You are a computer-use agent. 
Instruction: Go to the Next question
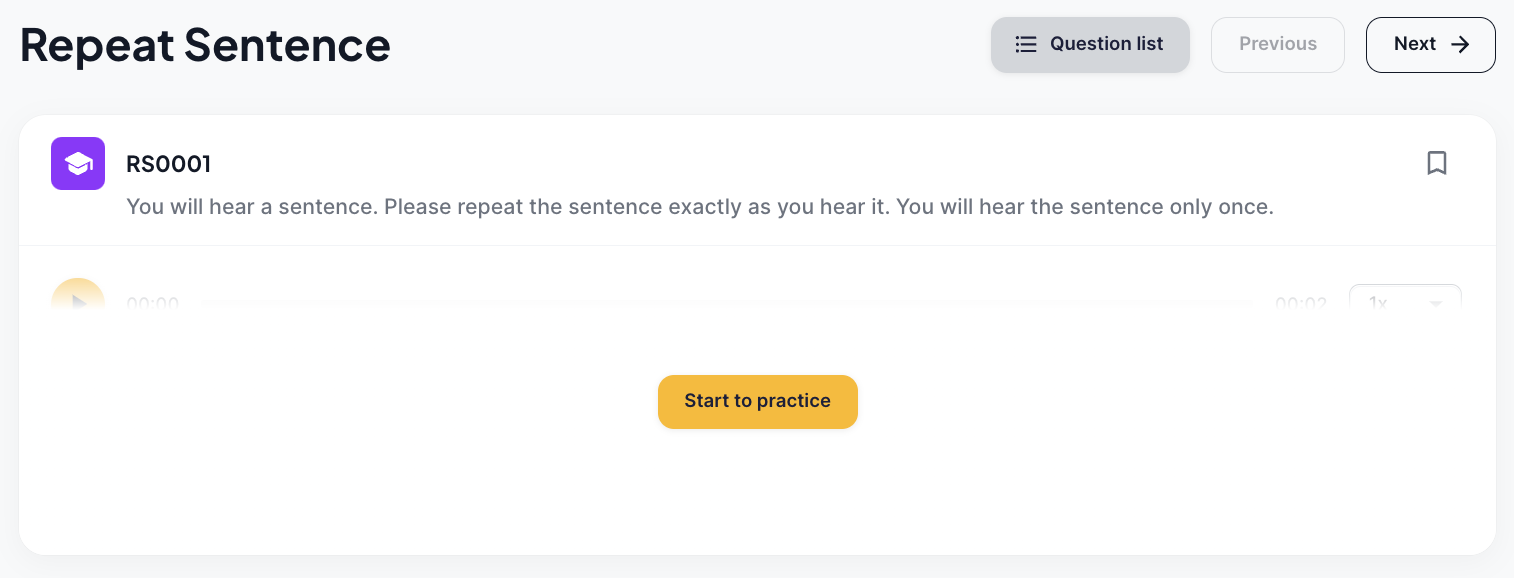[x=1431, y=45]
